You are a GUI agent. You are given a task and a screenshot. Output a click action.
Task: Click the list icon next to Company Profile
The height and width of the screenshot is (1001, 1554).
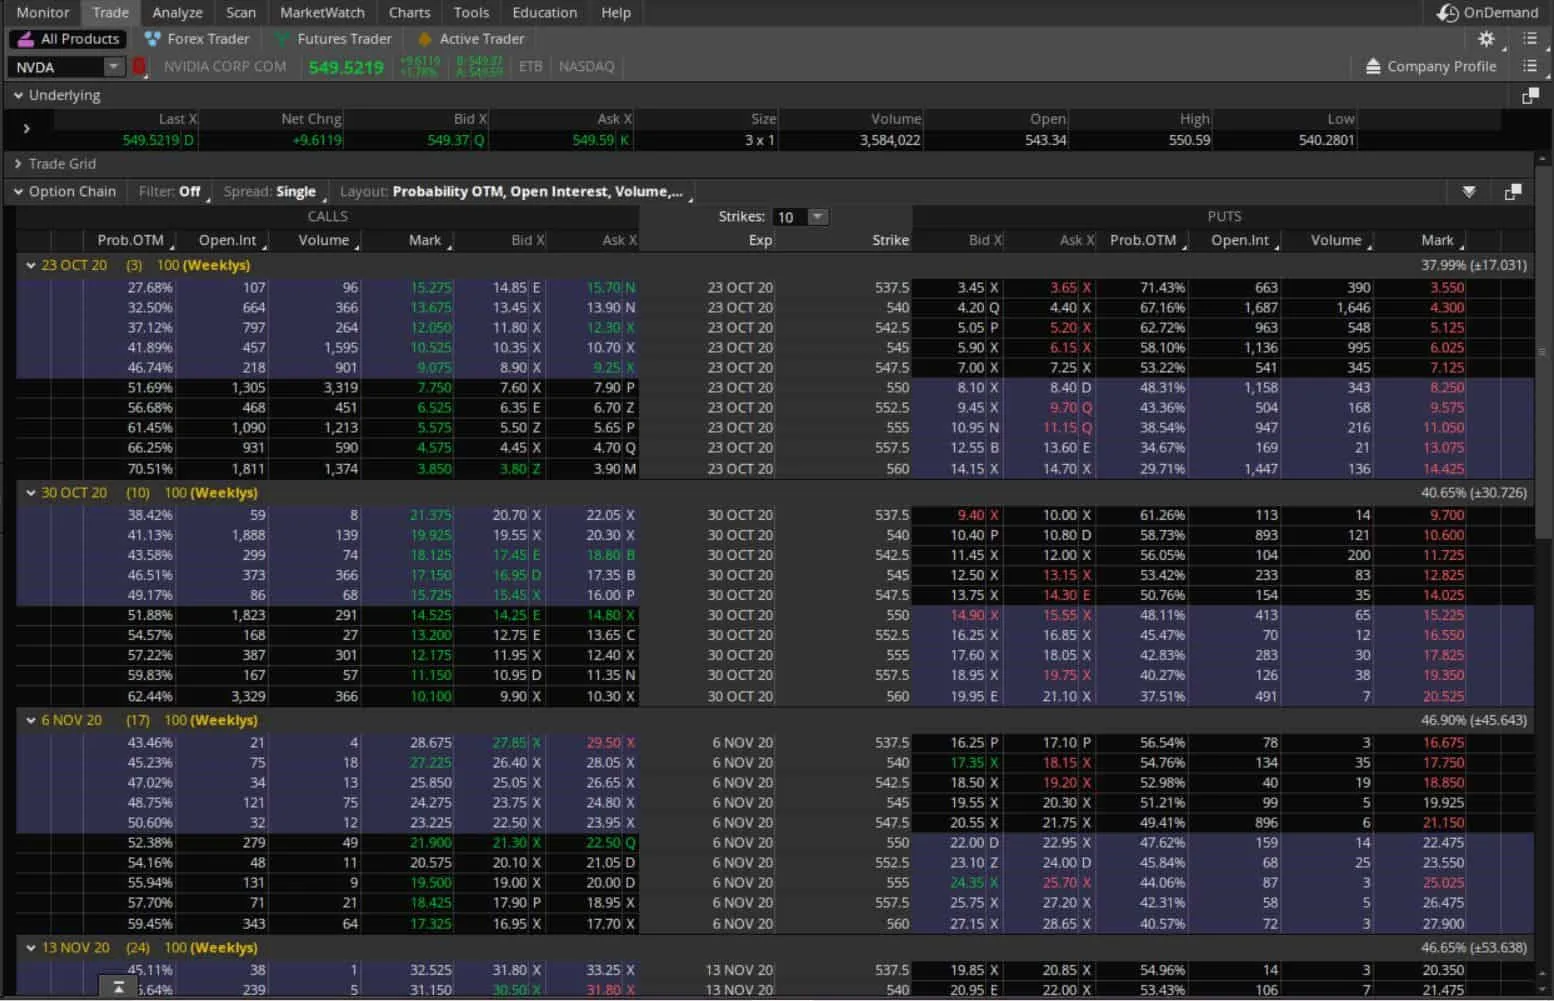(x=1529, y=66)
